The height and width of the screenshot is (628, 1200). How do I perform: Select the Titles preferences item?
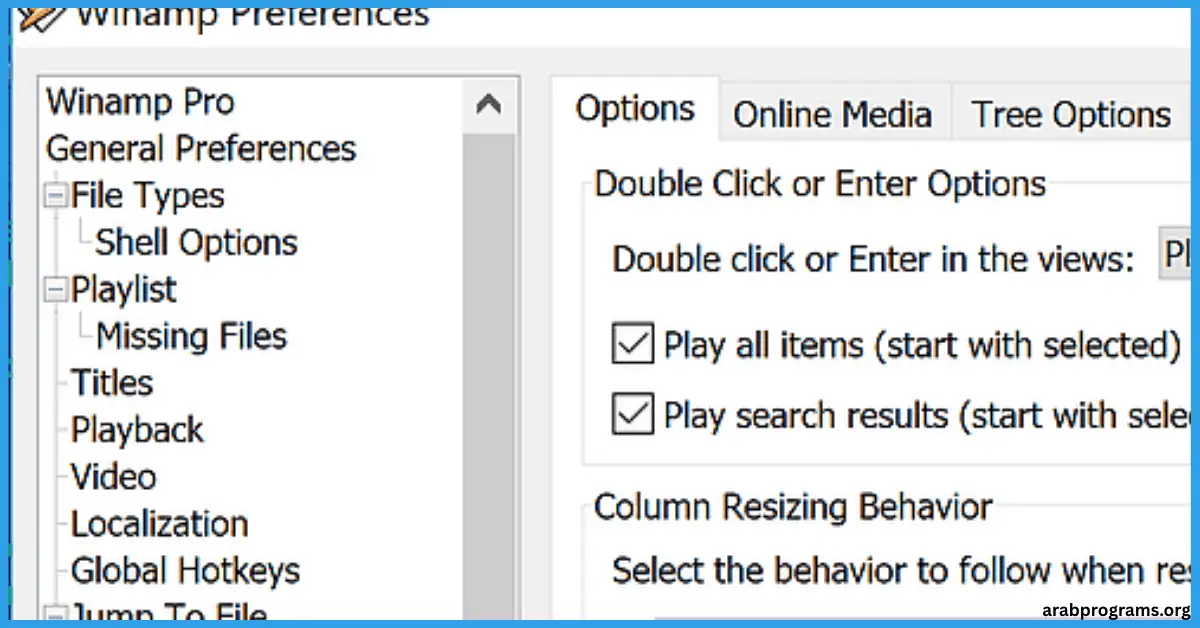pyautogui.click(x=112, y=383)
